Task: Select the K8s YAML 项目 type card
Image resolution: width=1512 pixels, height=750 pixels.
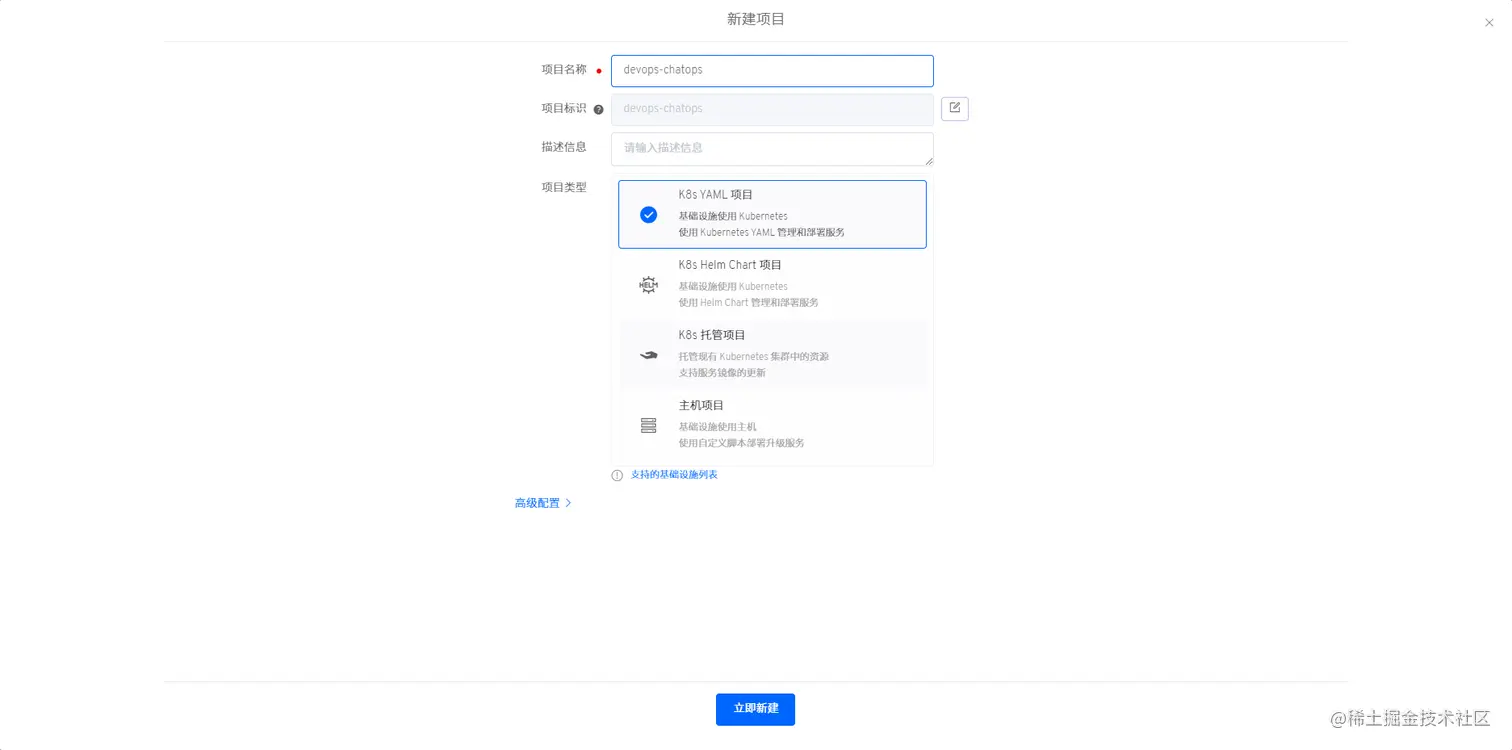Action: click(x=772, y=214)
